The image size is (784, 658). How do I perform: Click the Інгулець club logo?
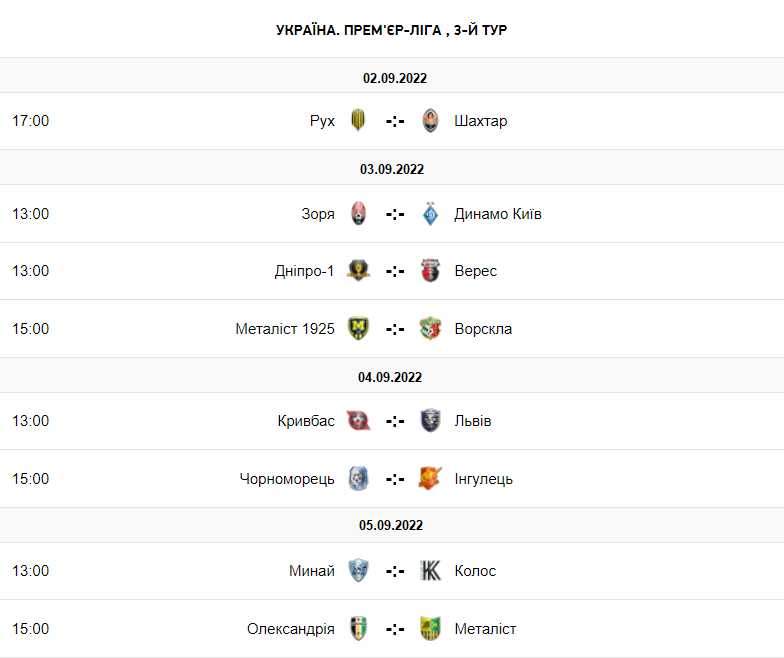point(431,479)
